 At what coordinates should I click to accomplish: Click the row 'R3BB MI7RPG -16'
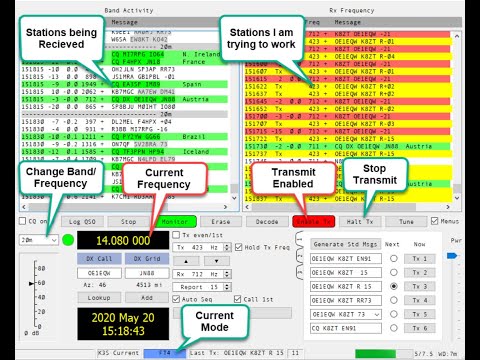[x=125, y=129]
